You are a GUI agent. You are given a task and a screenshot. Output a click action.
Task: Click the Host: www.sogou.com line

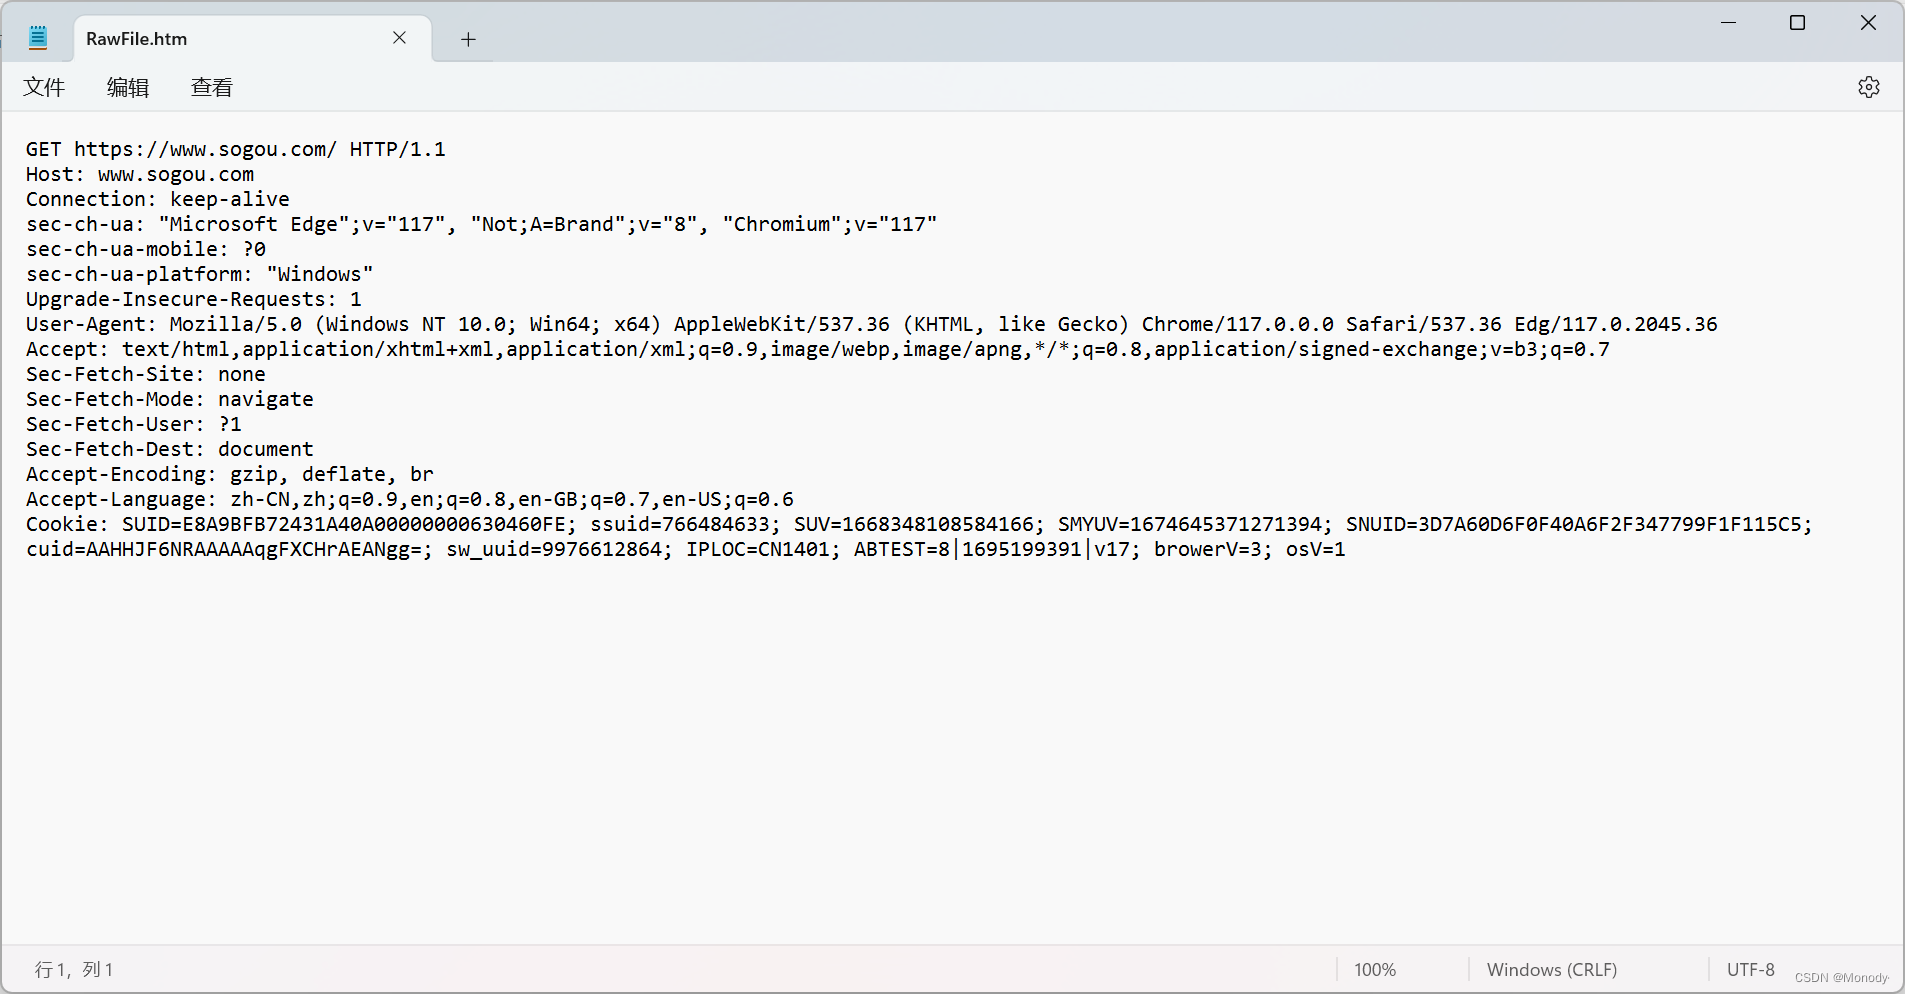tap(140, 174)
